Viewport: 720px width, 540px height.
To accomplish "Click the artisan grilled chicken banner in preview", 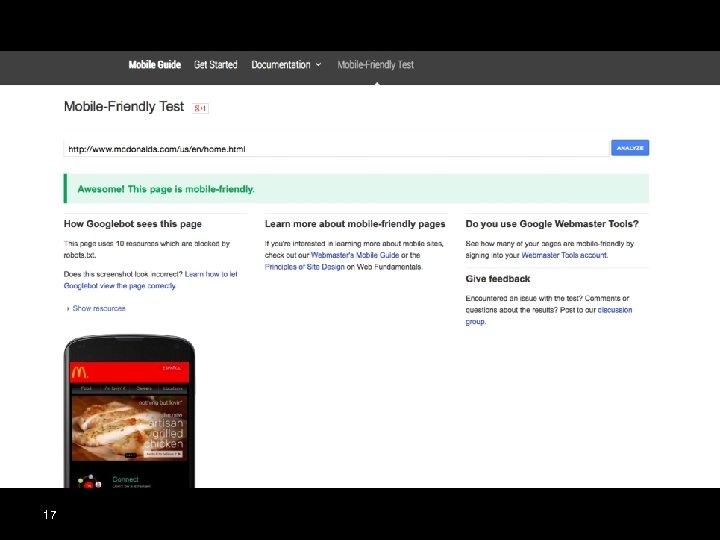I will click(129, 428).
